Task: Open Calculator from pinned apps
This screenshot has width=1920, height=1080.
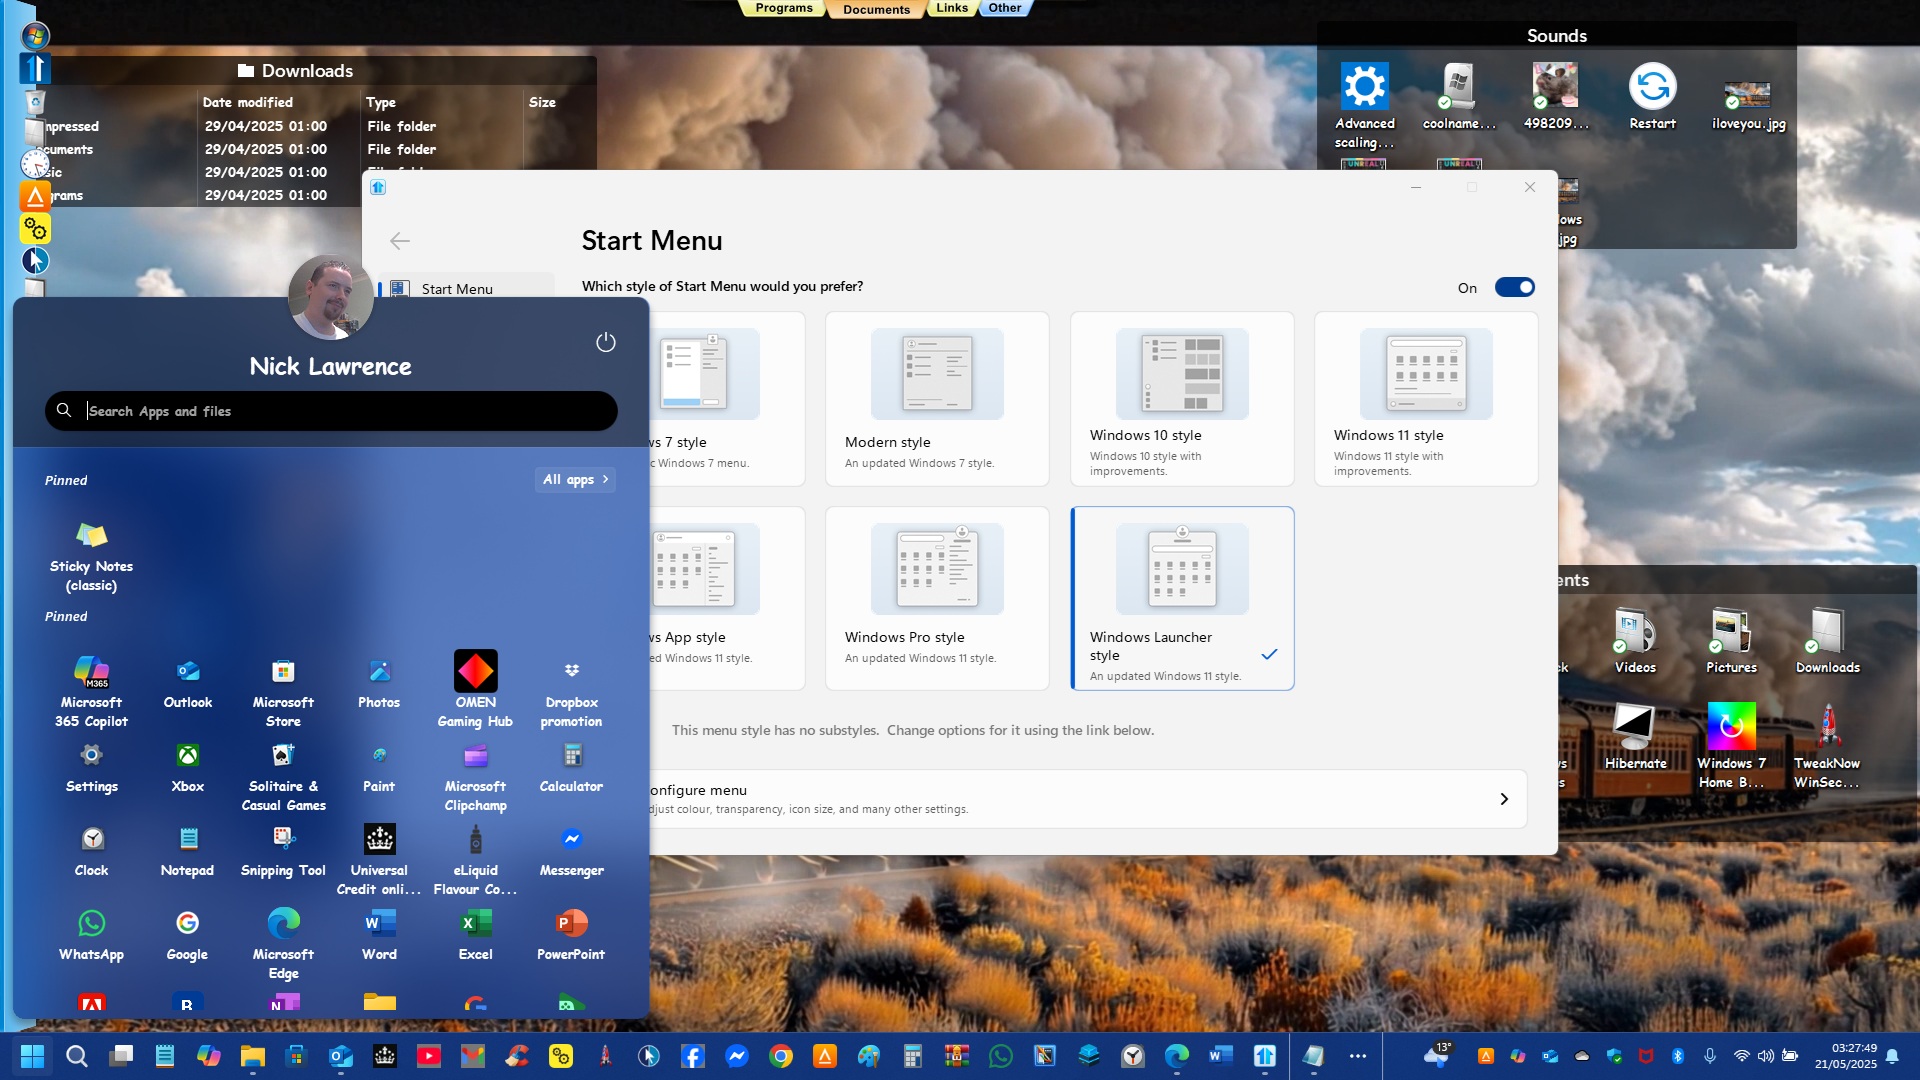Action: point(571,766)
